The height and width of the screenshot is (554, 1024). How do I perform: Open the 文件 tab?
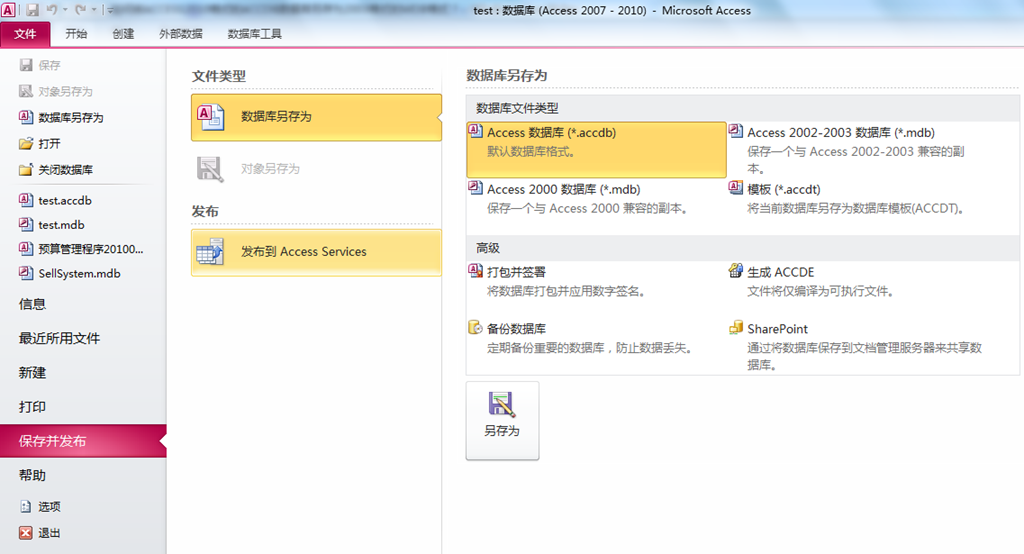click(x=25, y=34)
